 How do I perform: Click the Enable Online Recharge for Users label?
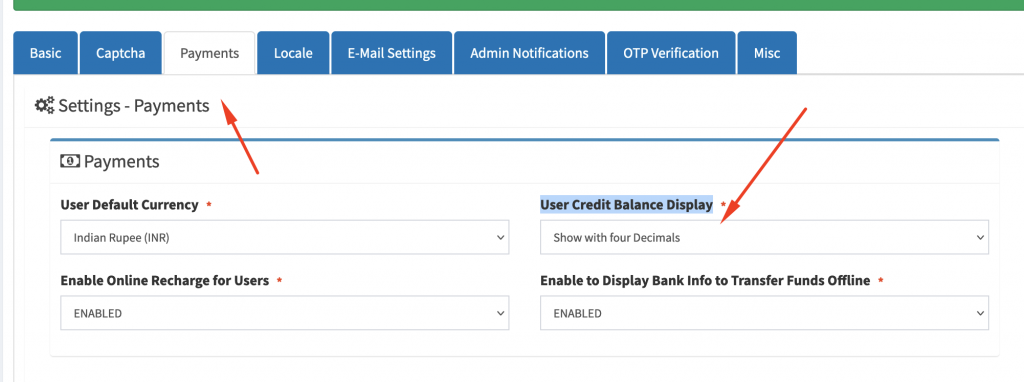[x=165, y=281]
